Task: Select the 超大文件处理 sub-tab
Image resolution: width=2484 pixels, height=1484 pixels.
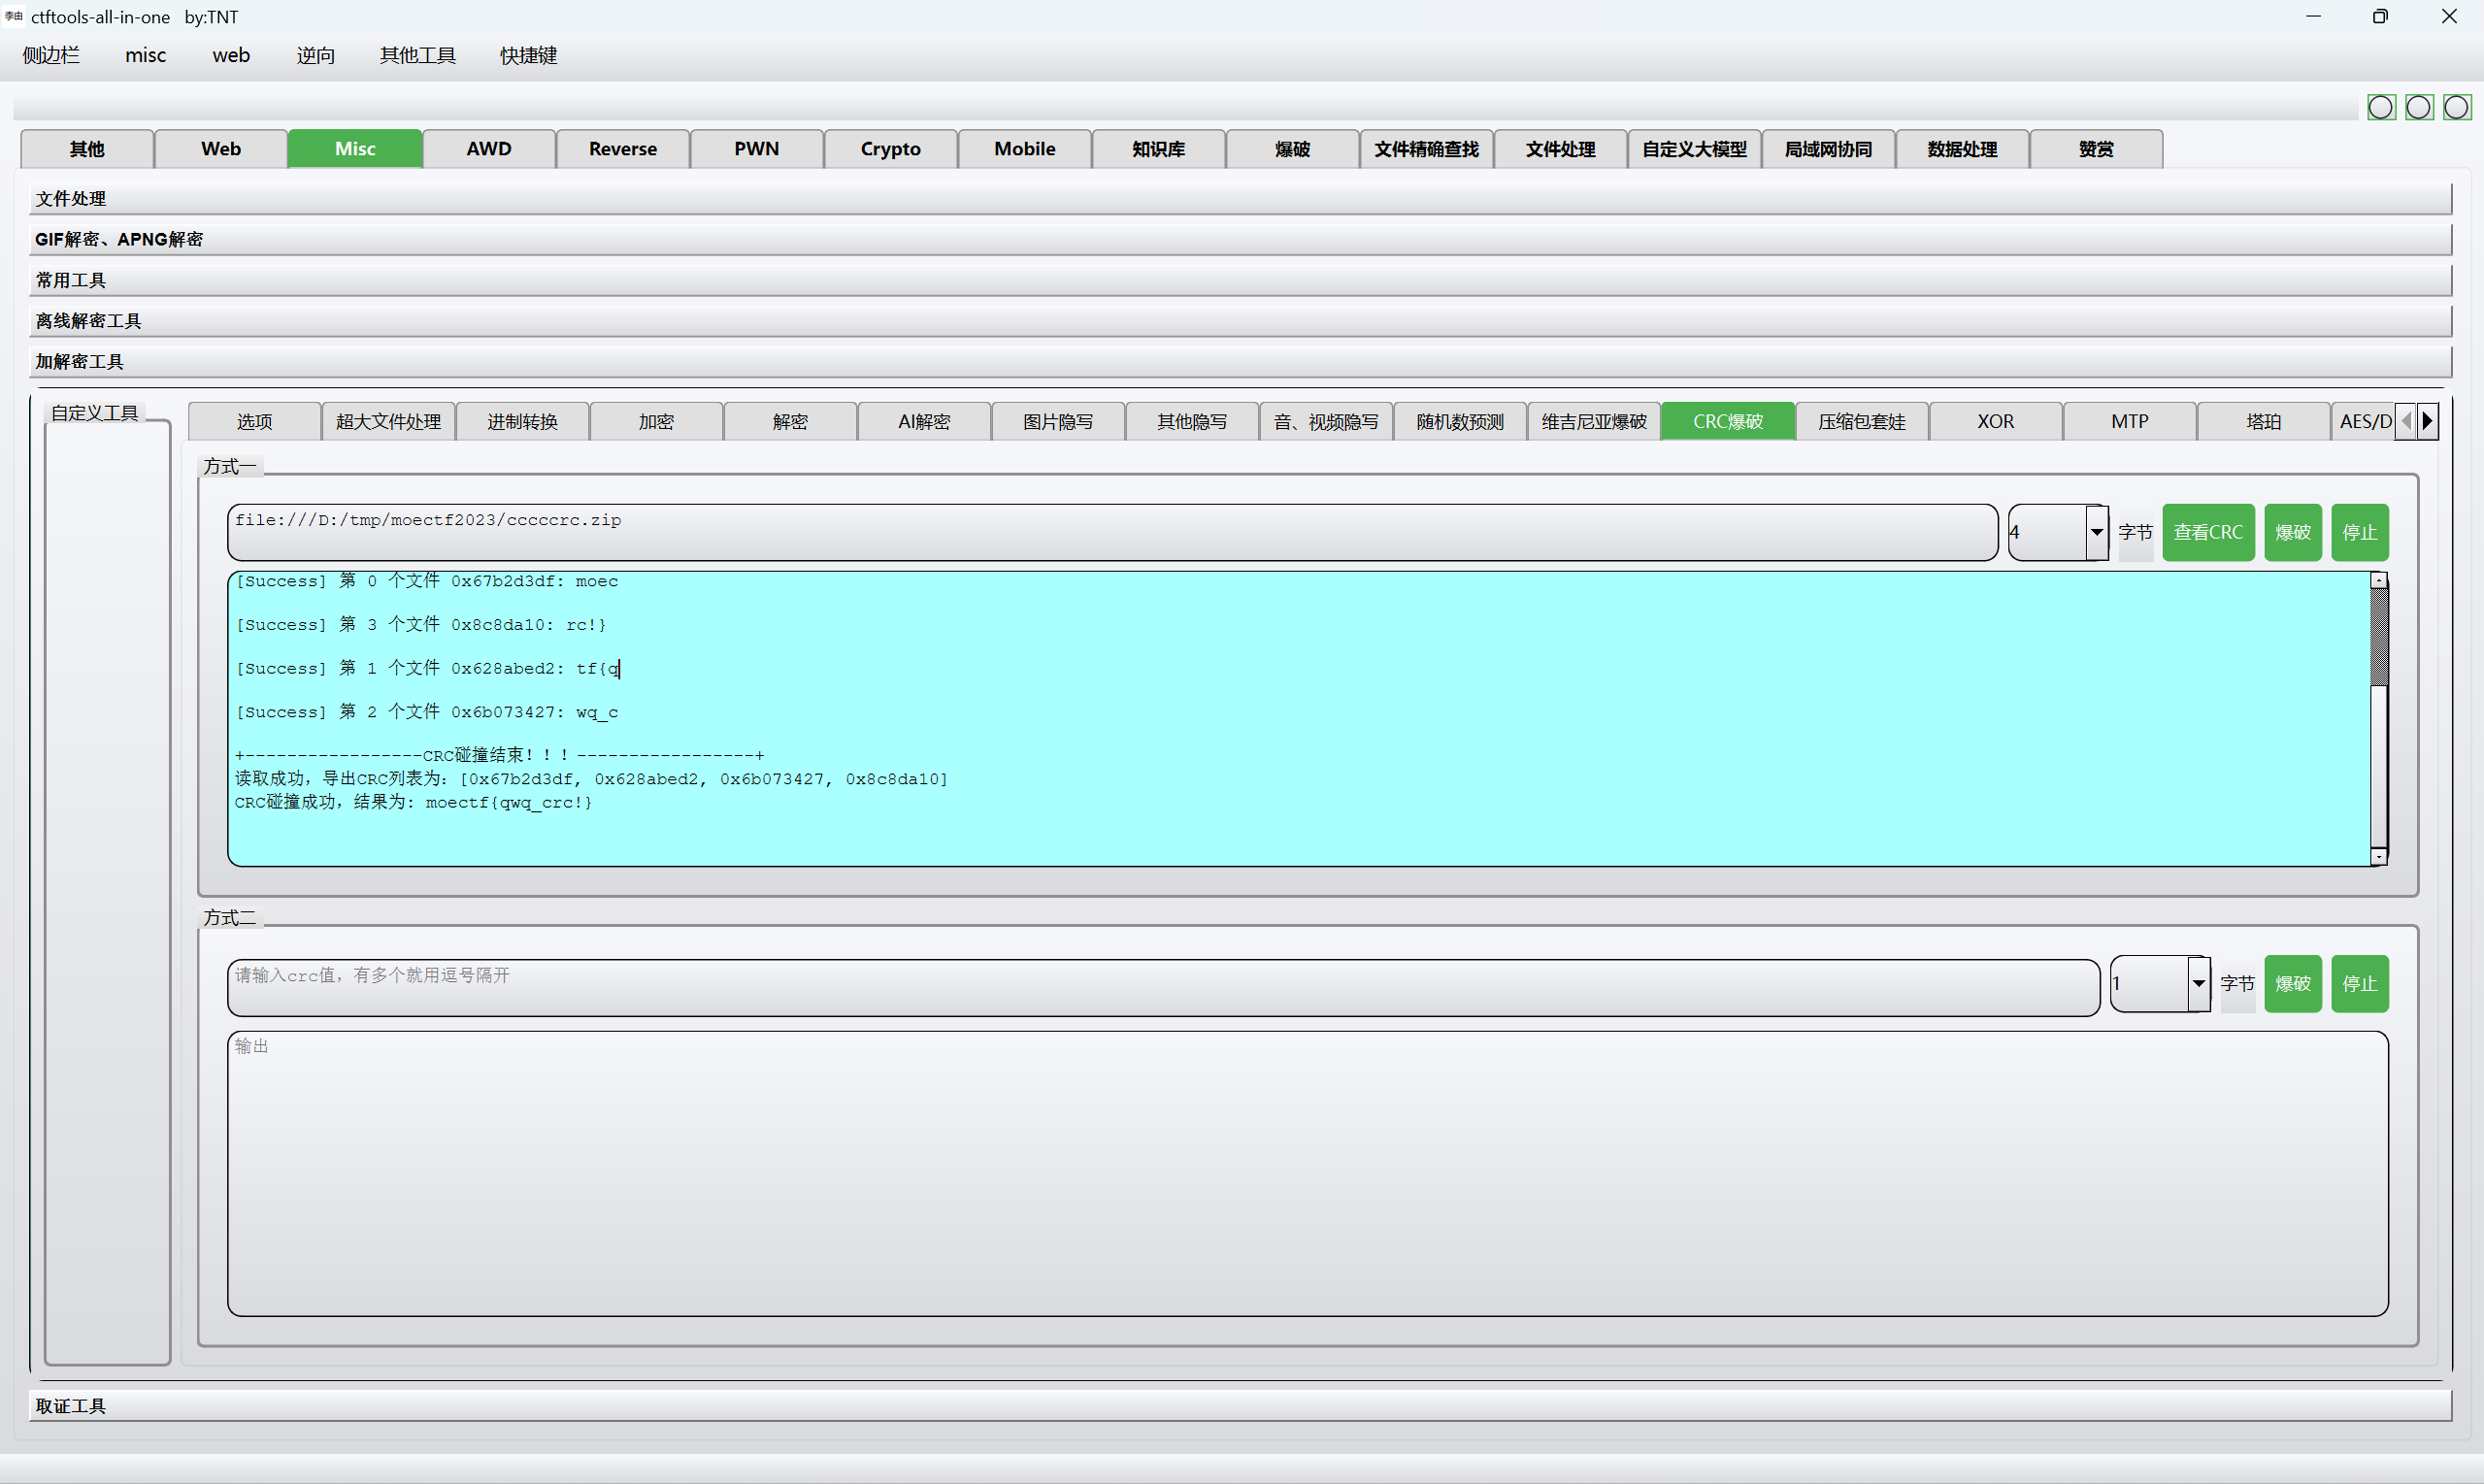Action: pyautogui.click(x=389, y=421)
